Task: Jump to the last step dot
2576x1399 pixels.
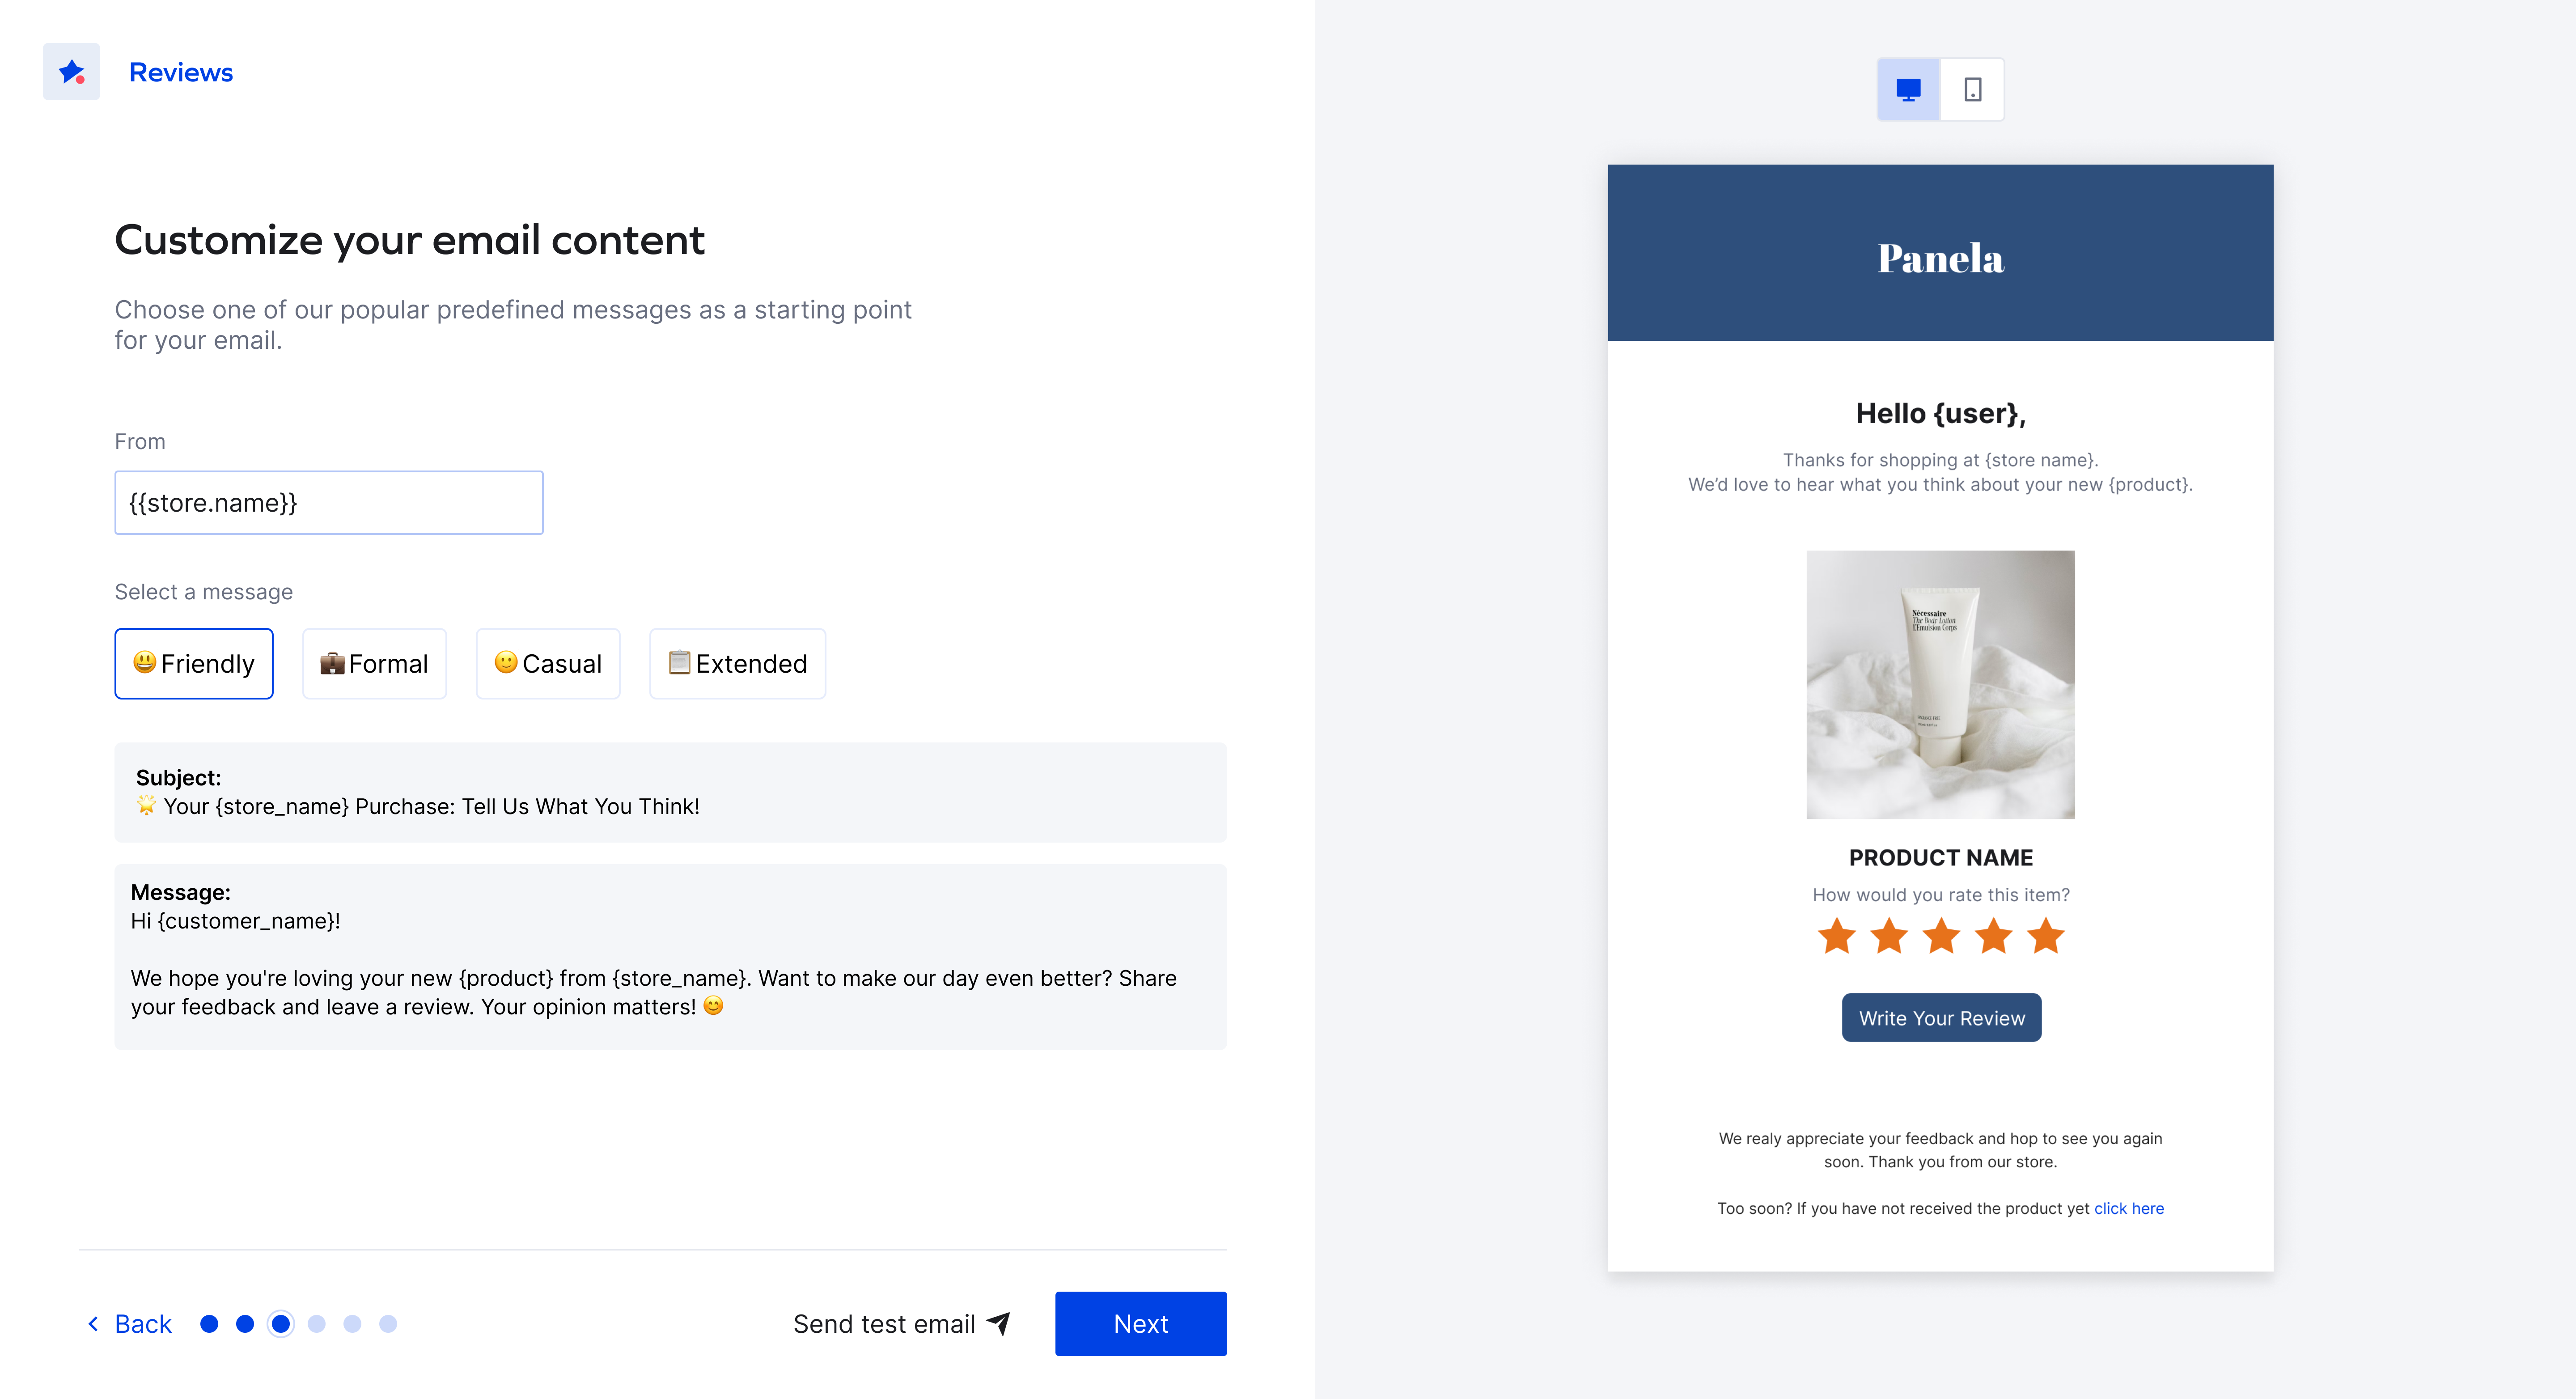Action: click(x=388, y=1324)
